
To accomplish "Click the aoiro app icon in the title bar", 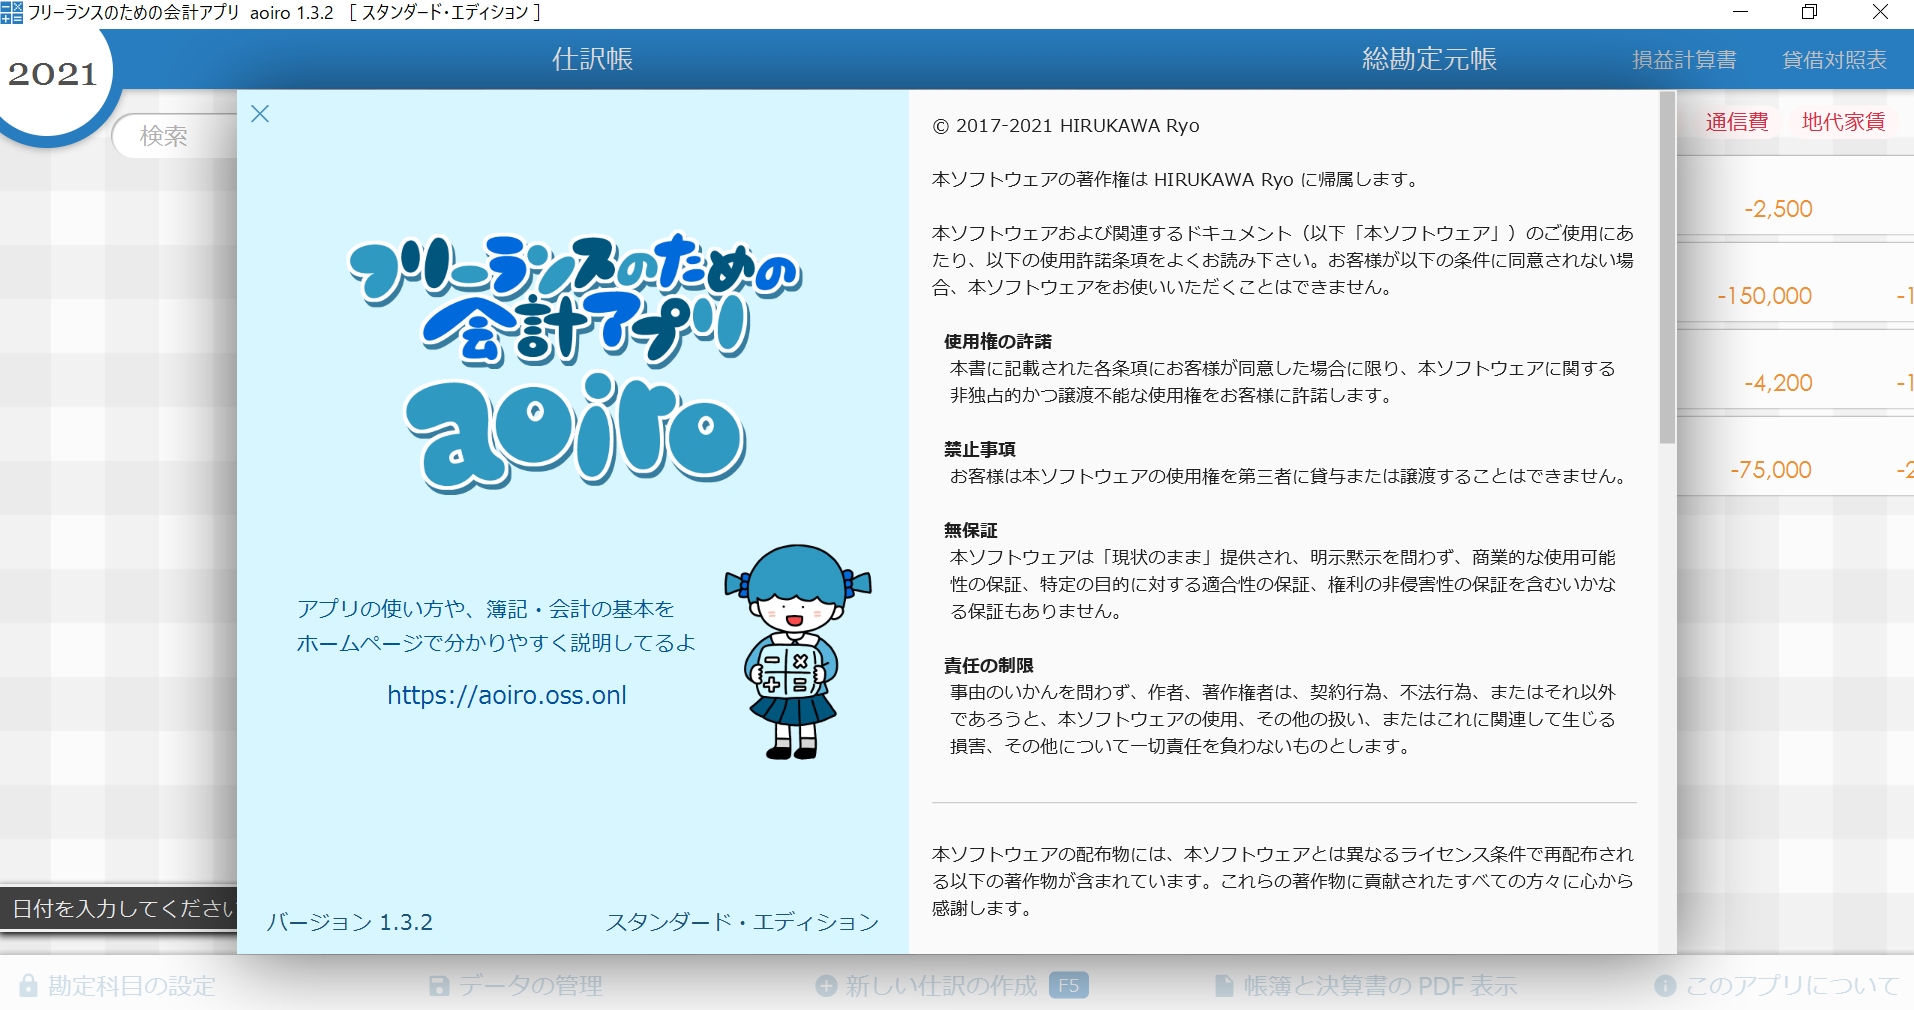I will (13, 13).
